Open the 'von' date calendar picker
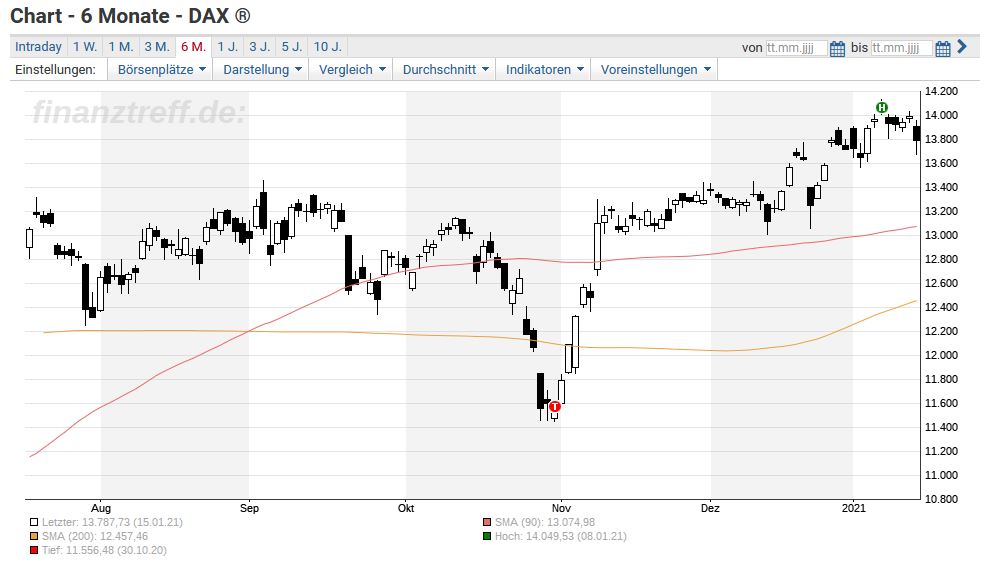This screenshot has height=563, width=991. click(837, 48)
